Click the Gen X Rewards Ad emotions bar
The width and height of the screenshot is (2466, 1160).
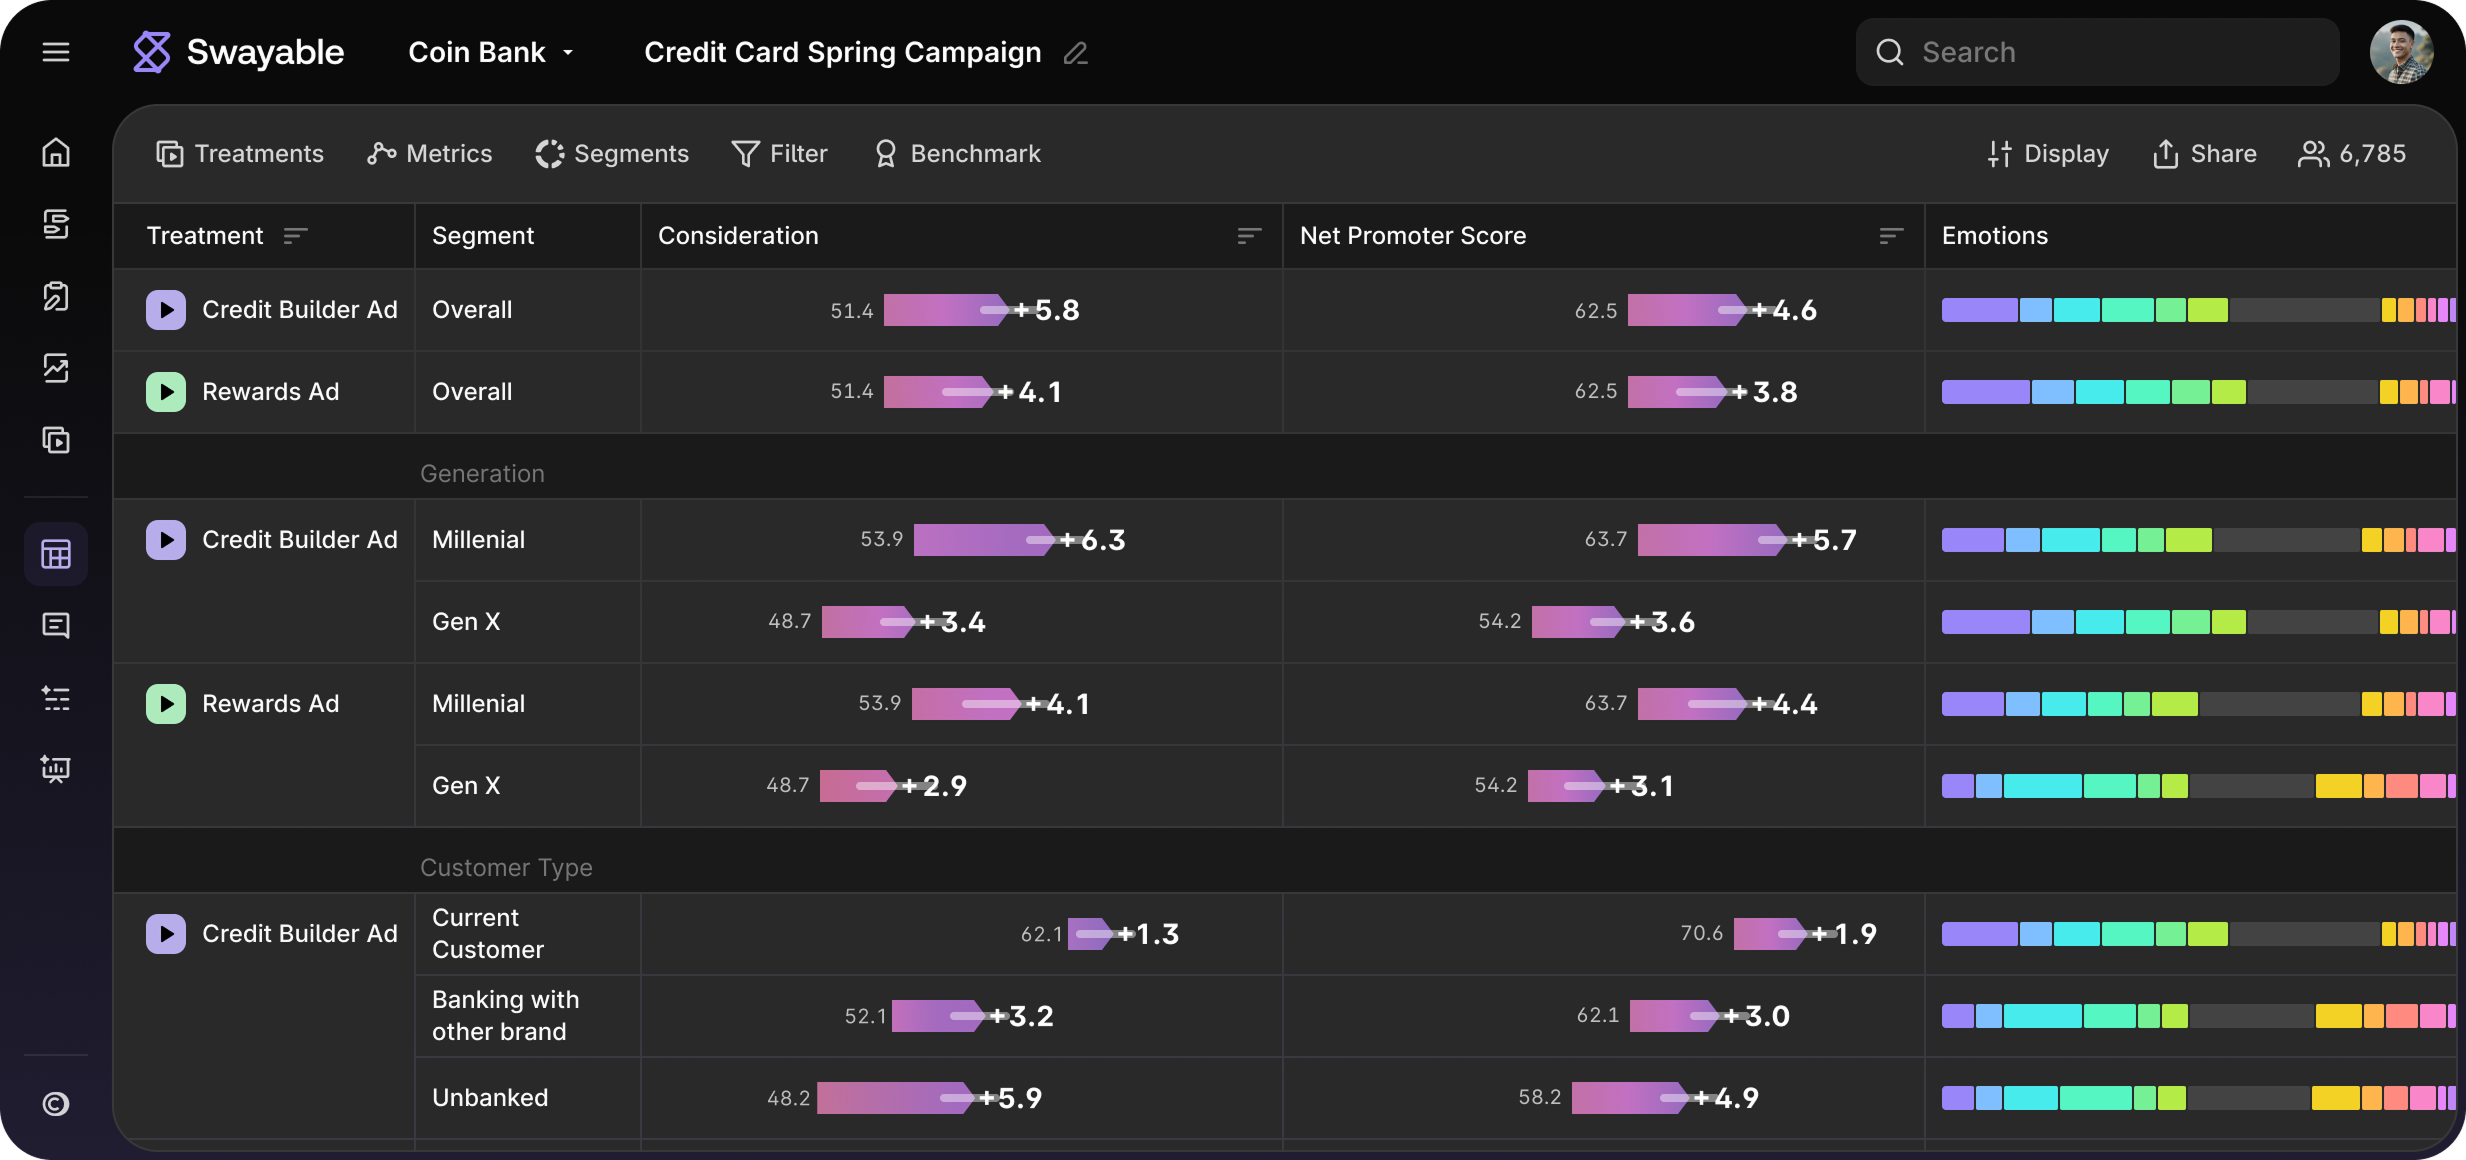point(2197,786)
